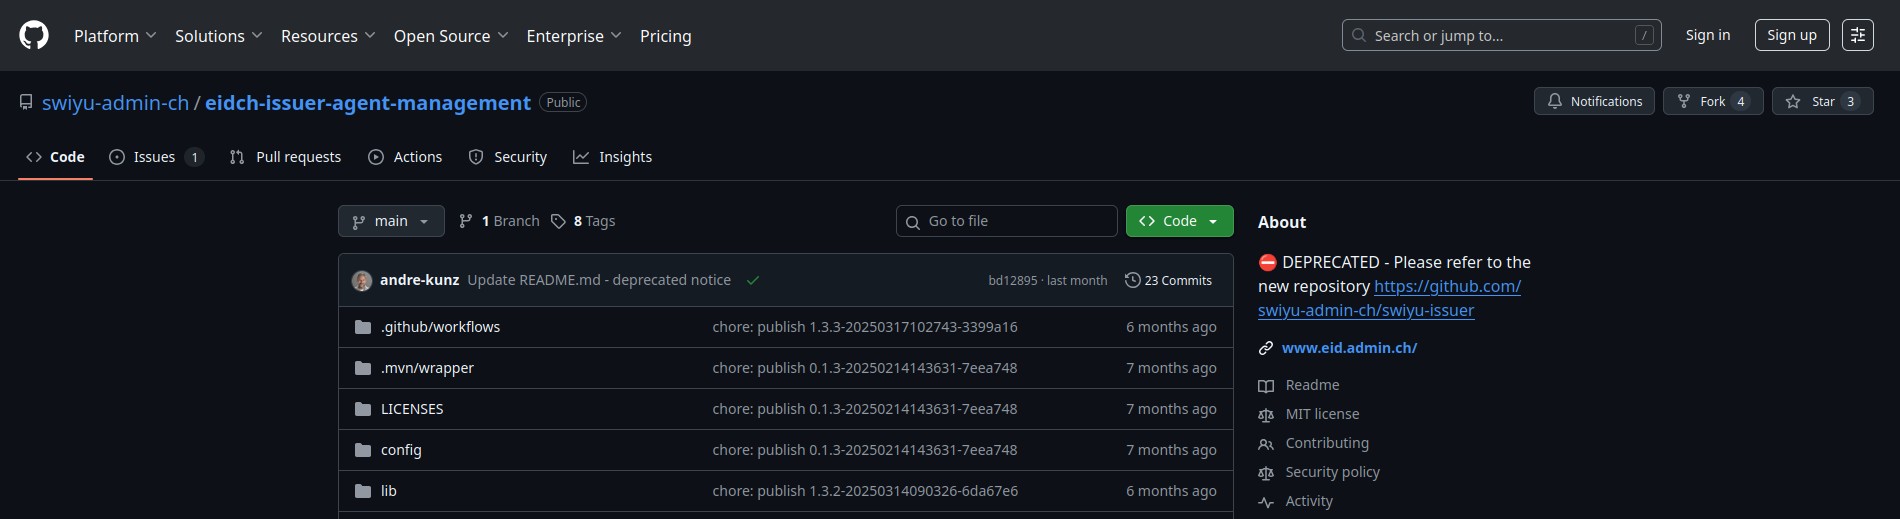Focus the Go to file field
Image resolution: width=1900 pixels, height=519 pixels.
tap(1007, 221)
